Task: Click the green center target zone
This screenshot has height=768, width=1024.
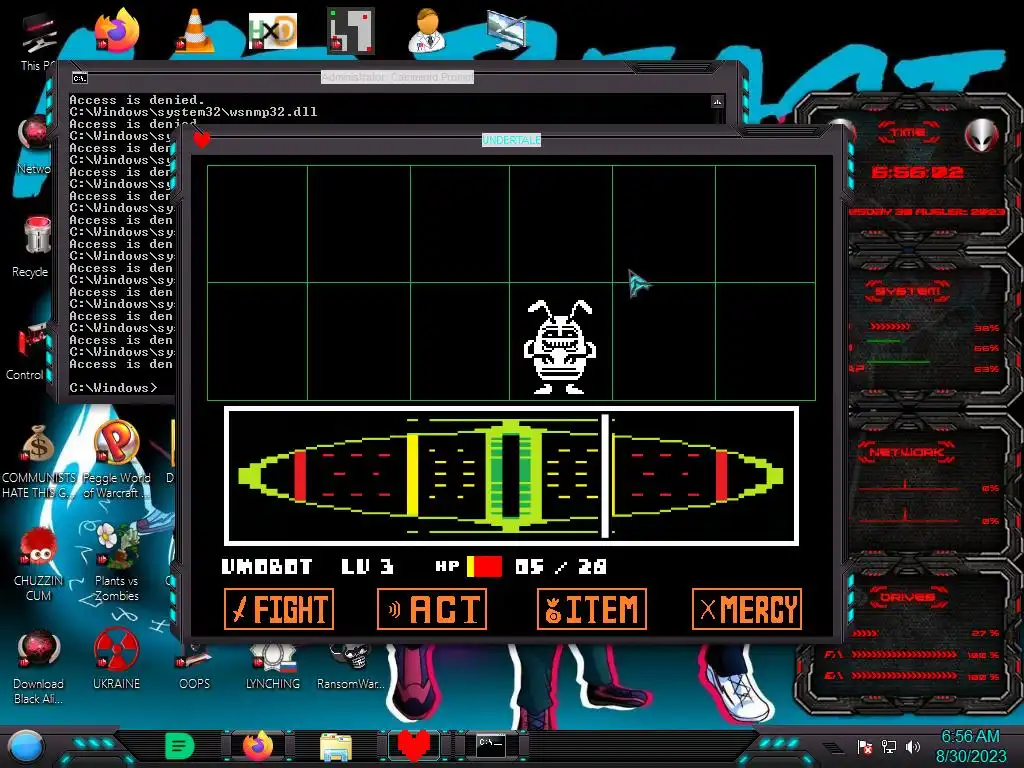Action: click(511, 475)
